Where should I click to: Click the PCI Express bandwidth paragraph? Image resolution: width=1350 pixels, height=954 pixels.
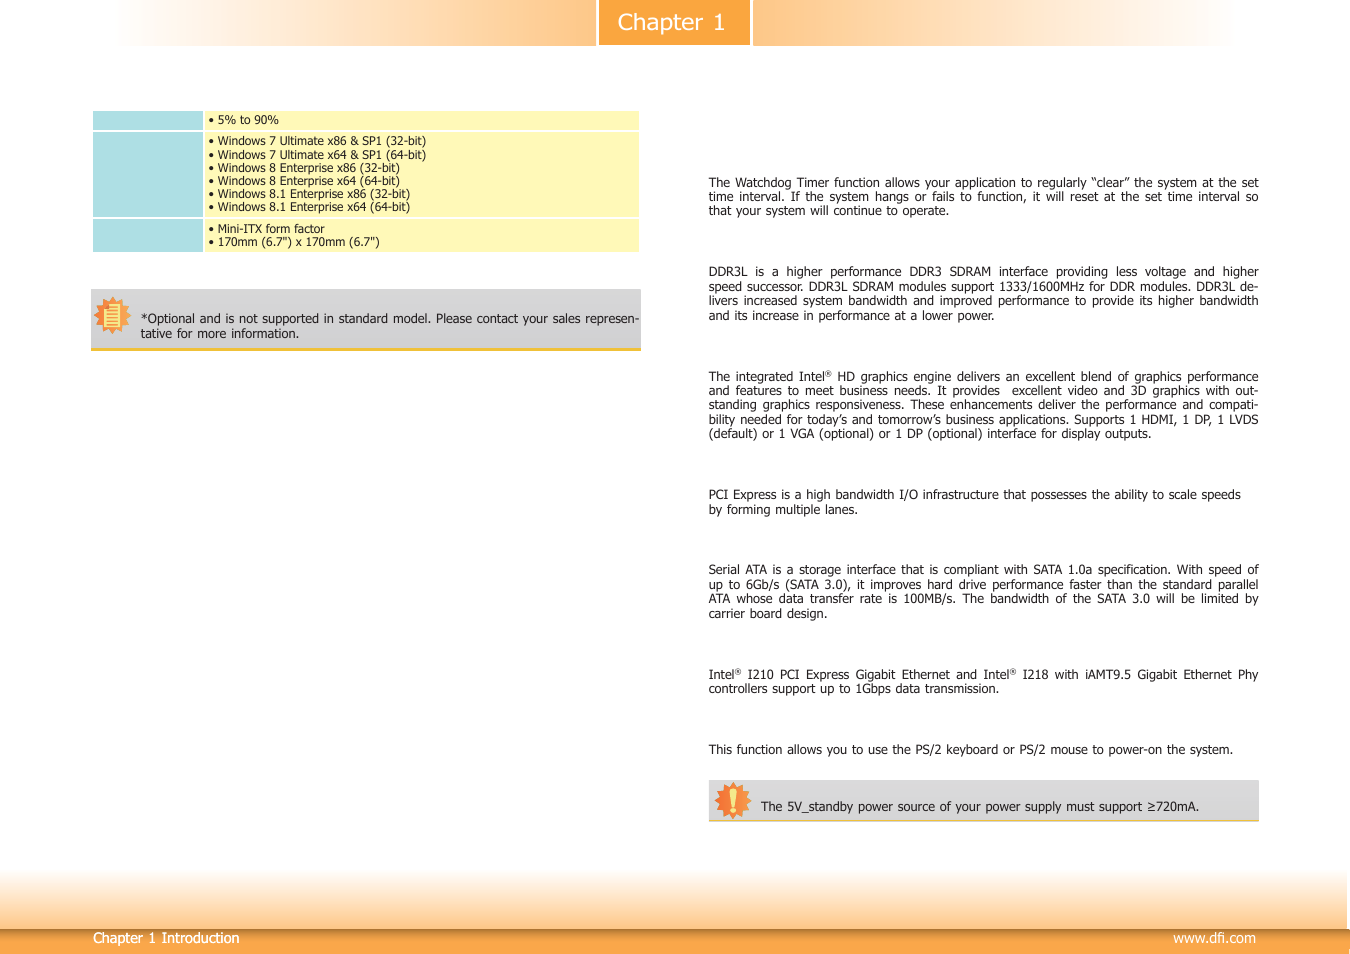pos(974,502)
